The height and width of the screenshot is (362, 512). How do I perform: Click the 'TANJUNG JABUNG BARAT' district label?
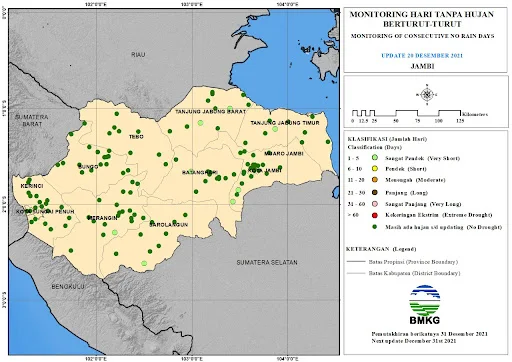click(211, 112)
